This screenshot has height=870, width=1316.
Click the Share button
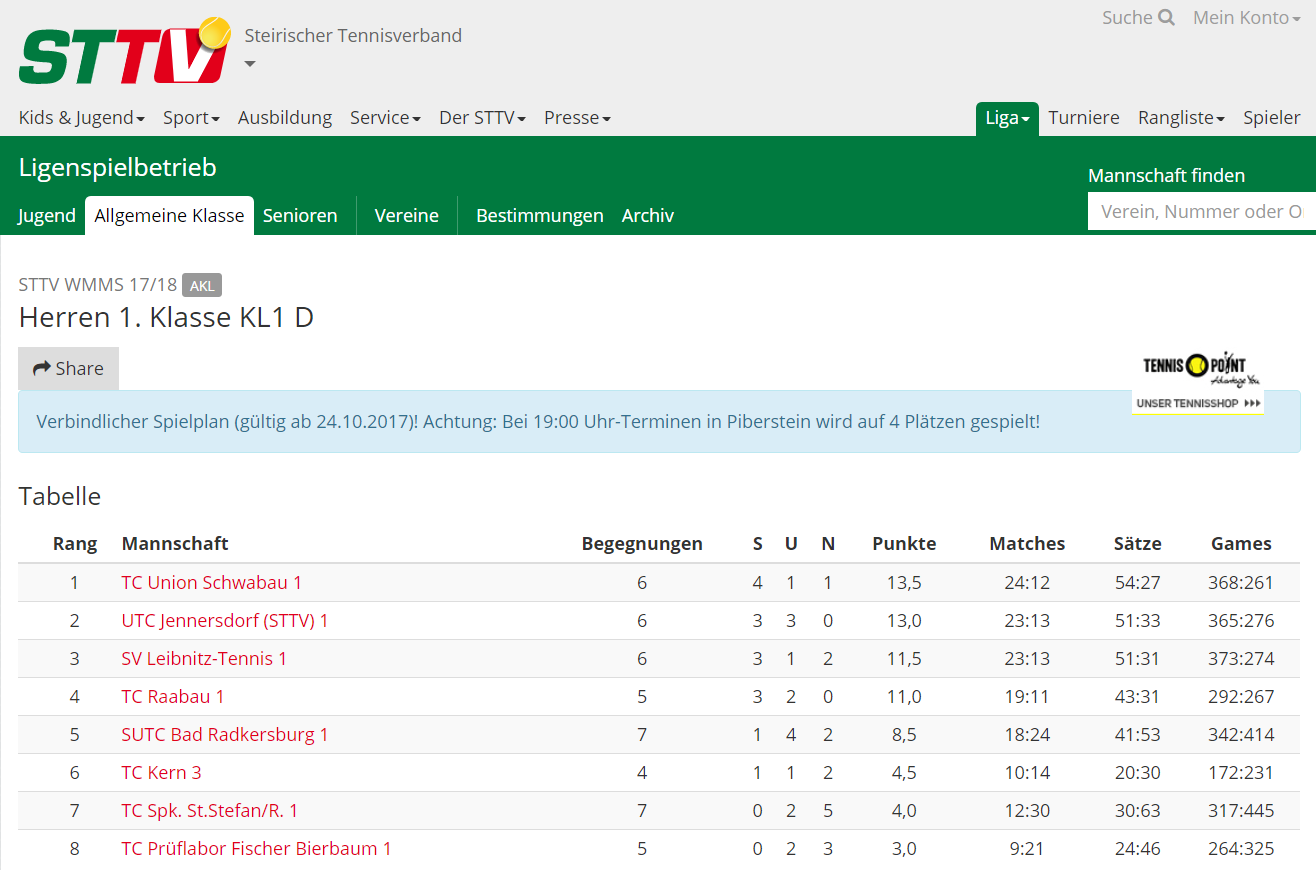[x=68, y=368]
